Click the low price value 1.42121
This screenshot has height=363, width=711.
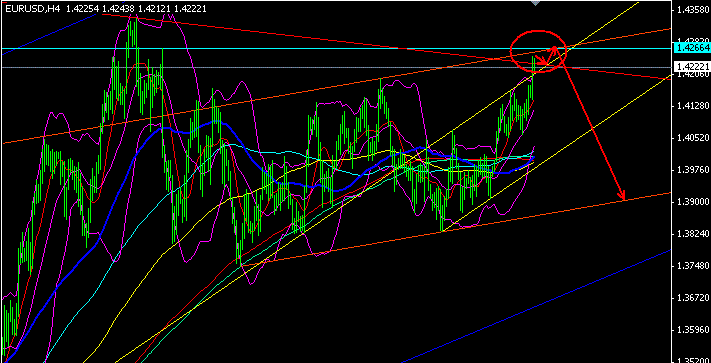154,9
